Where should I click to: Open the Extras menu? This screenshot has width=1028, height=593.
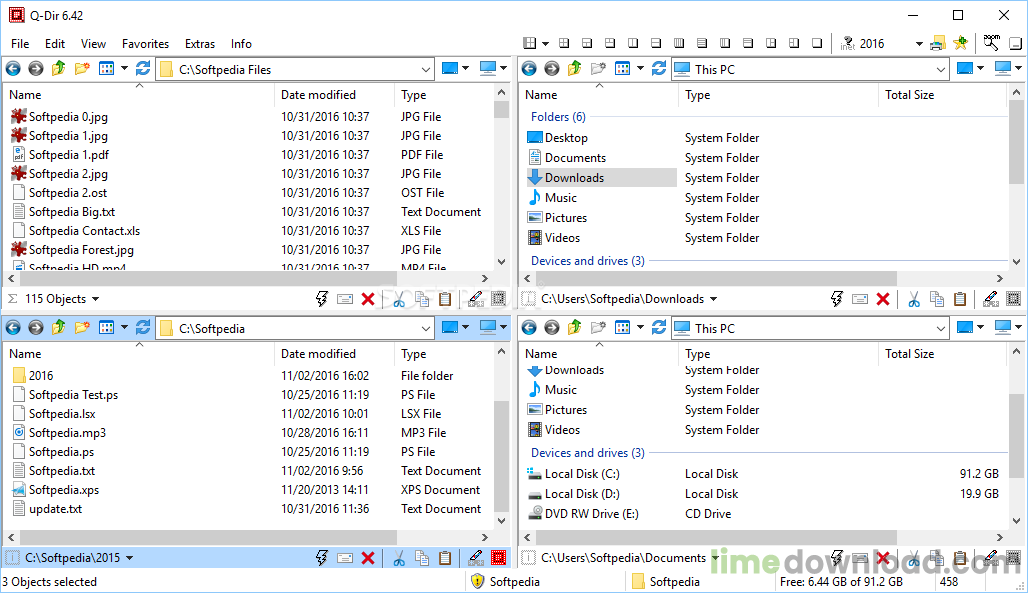200,44
